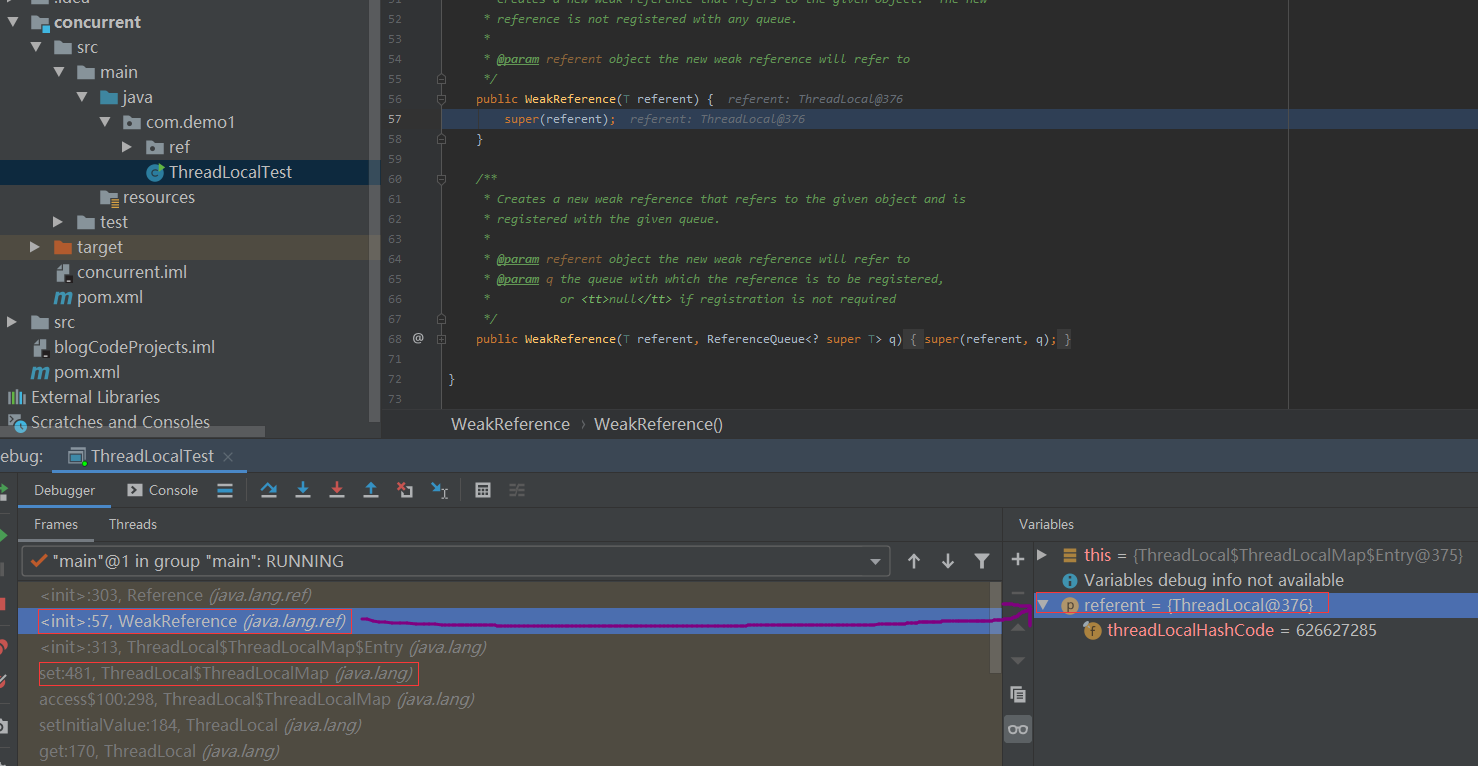Click the orange target folder icon
This screenshot has width=1478, height=766.
[63, 247]
